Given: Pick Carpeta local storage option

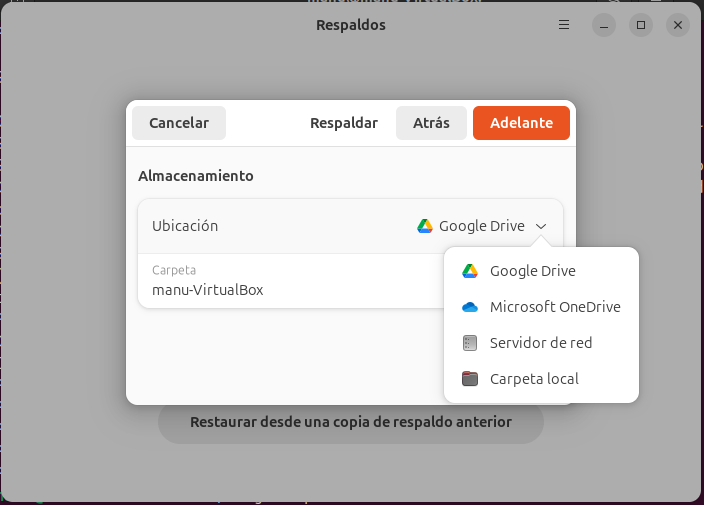Looking at the screenshot, I should pos(533,379).
